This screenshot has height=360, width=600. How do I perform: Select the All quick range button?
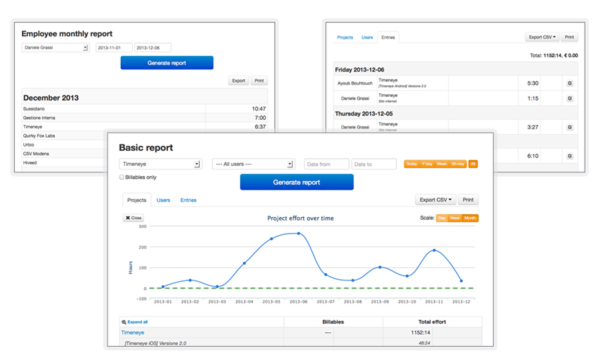pos(473,164)
